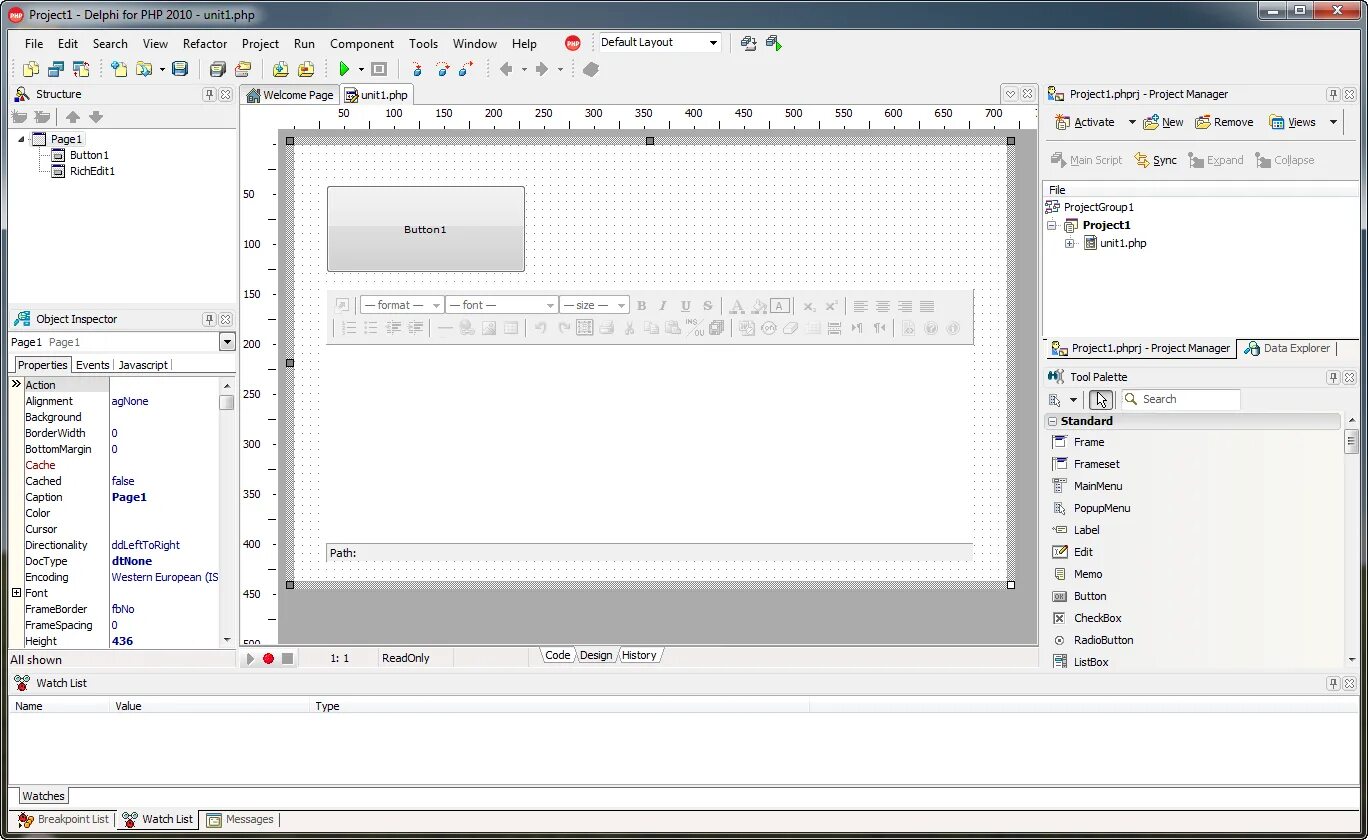This screenshot has height=840, width=1368.
Task: Click the Tool Palette Search field
Action: pyautogui.click(x=1180, y=399)
